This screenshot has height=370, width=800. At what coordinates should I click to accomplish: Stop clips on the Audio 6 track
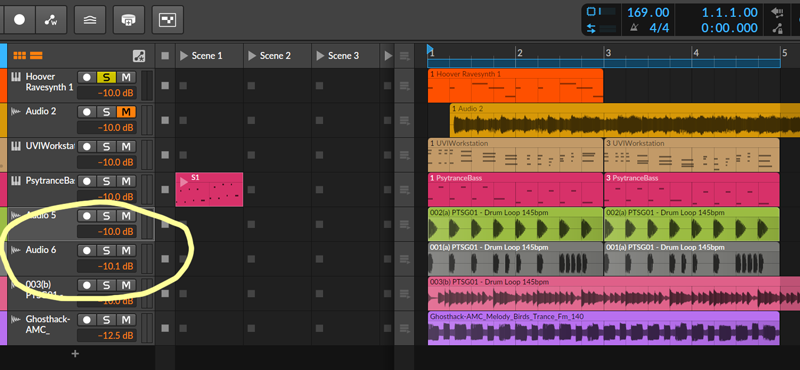pos(165,259)
